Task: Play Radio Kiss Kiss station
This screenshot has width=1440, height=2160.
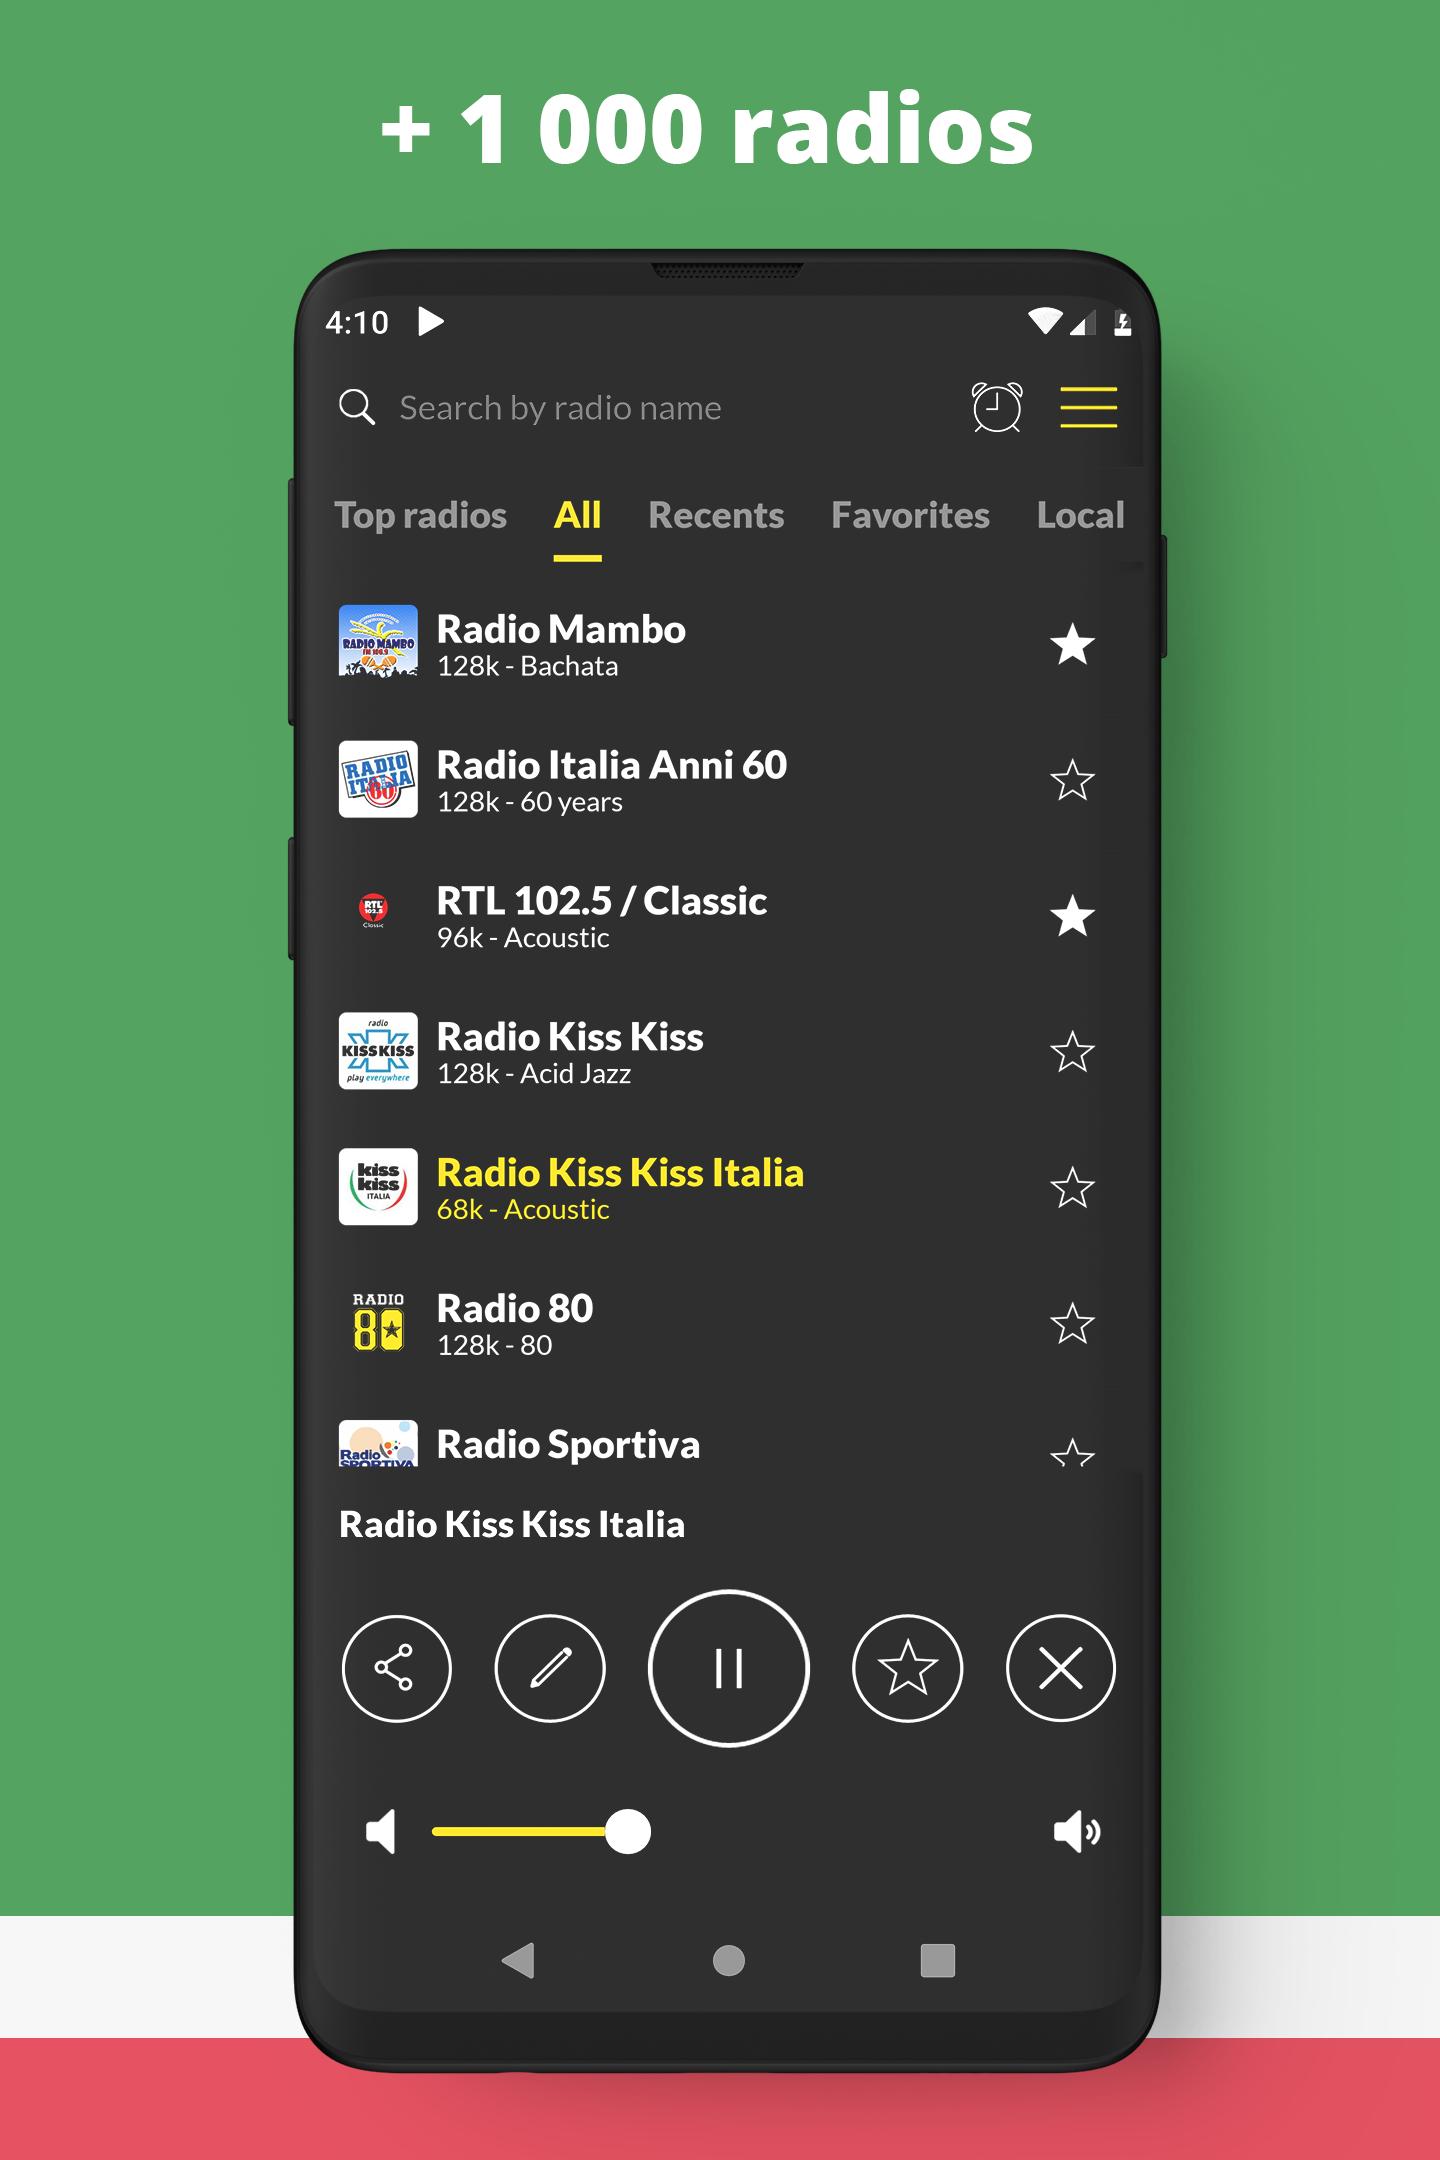Action: pos(570,1051)
